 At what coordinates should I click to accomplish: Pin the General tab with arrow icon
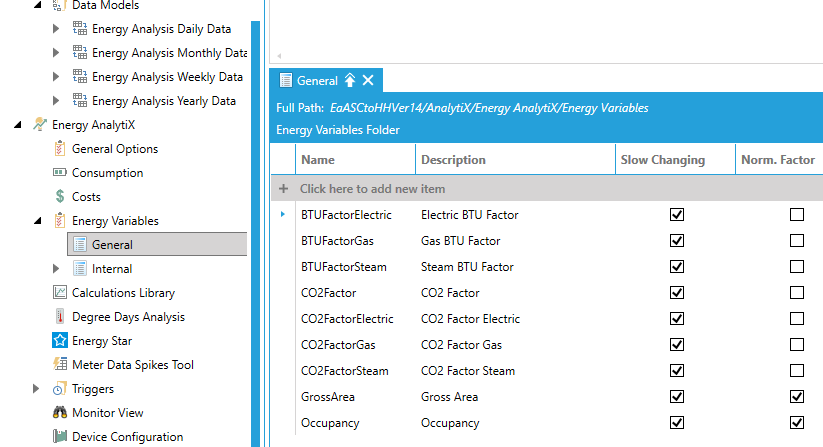350,81
